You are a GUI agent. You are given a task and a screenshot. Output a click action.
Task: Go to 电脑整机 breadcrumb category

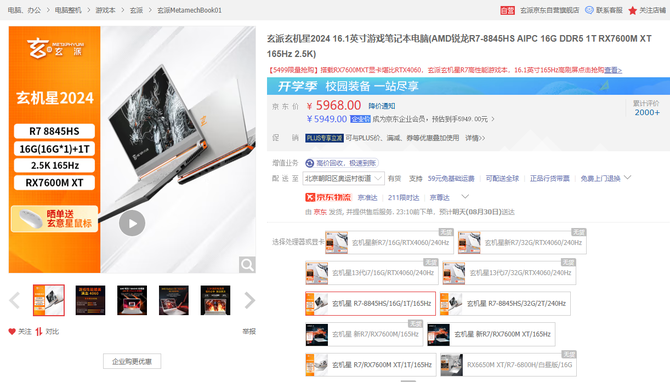point(68,10)
